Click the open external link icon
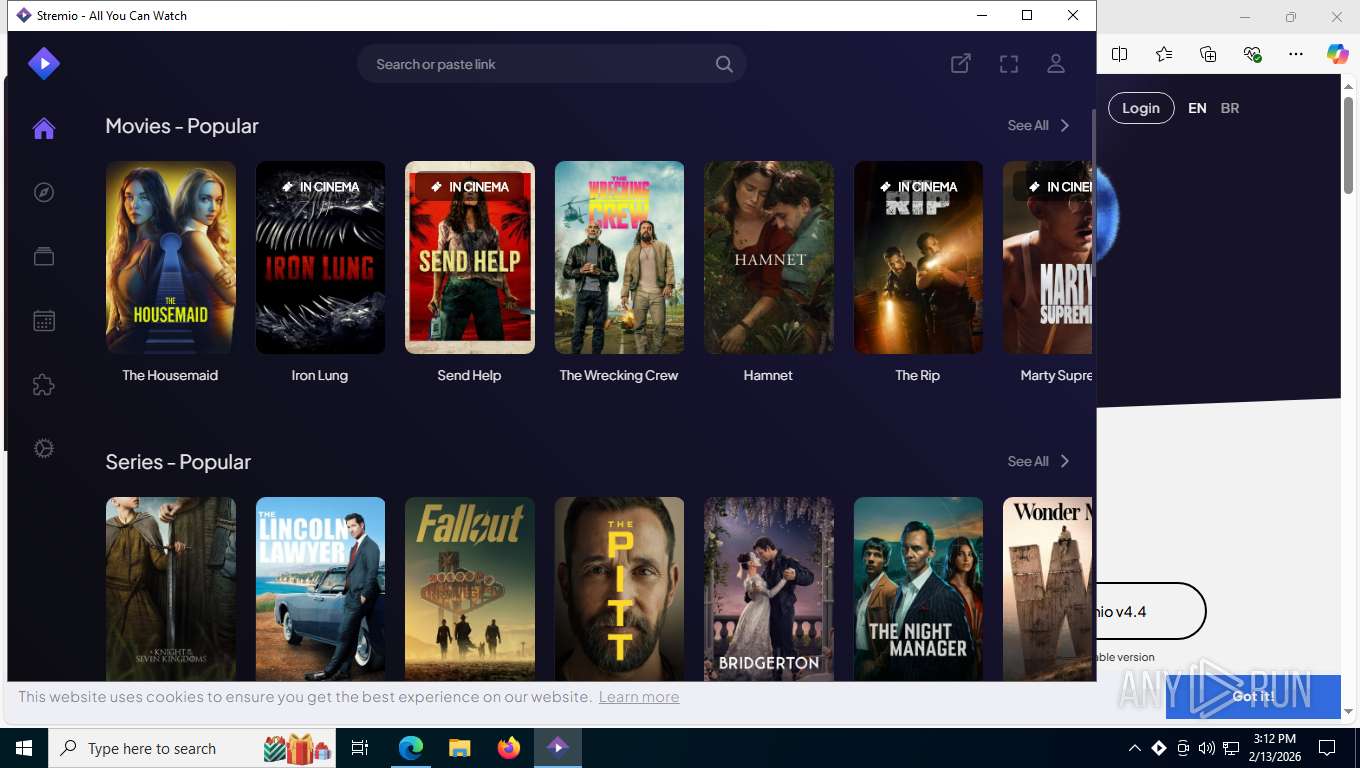 [961, 64]
